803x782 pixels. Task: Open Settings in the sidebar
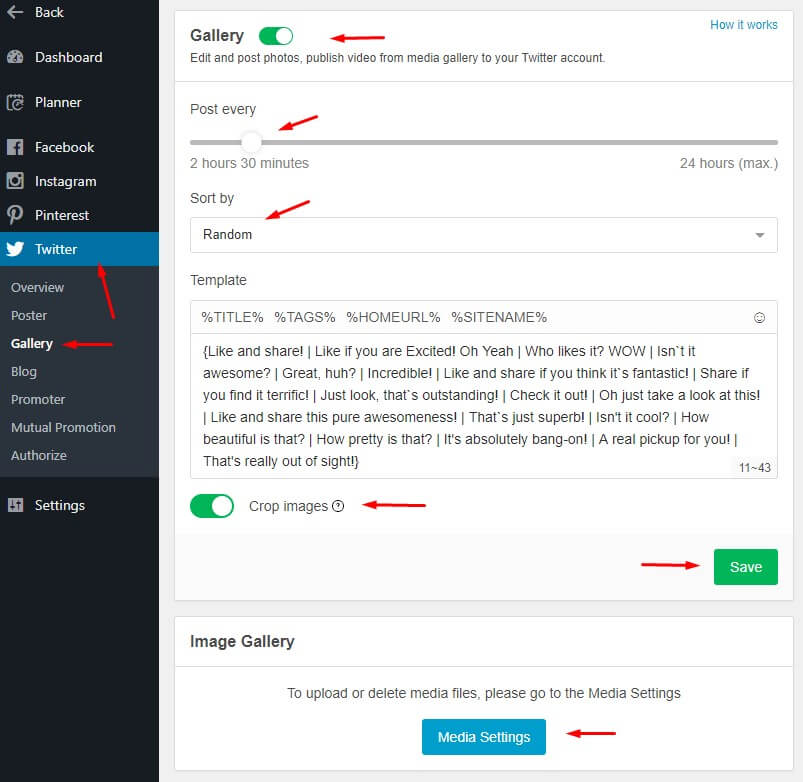pyautogui.click(x=79, y=505)
